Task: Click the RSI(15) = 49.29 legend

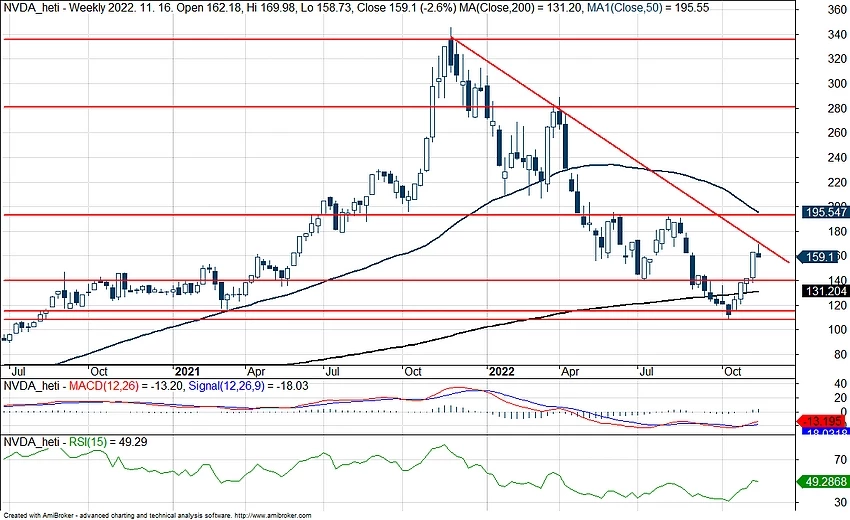Action: click(108, 442)
